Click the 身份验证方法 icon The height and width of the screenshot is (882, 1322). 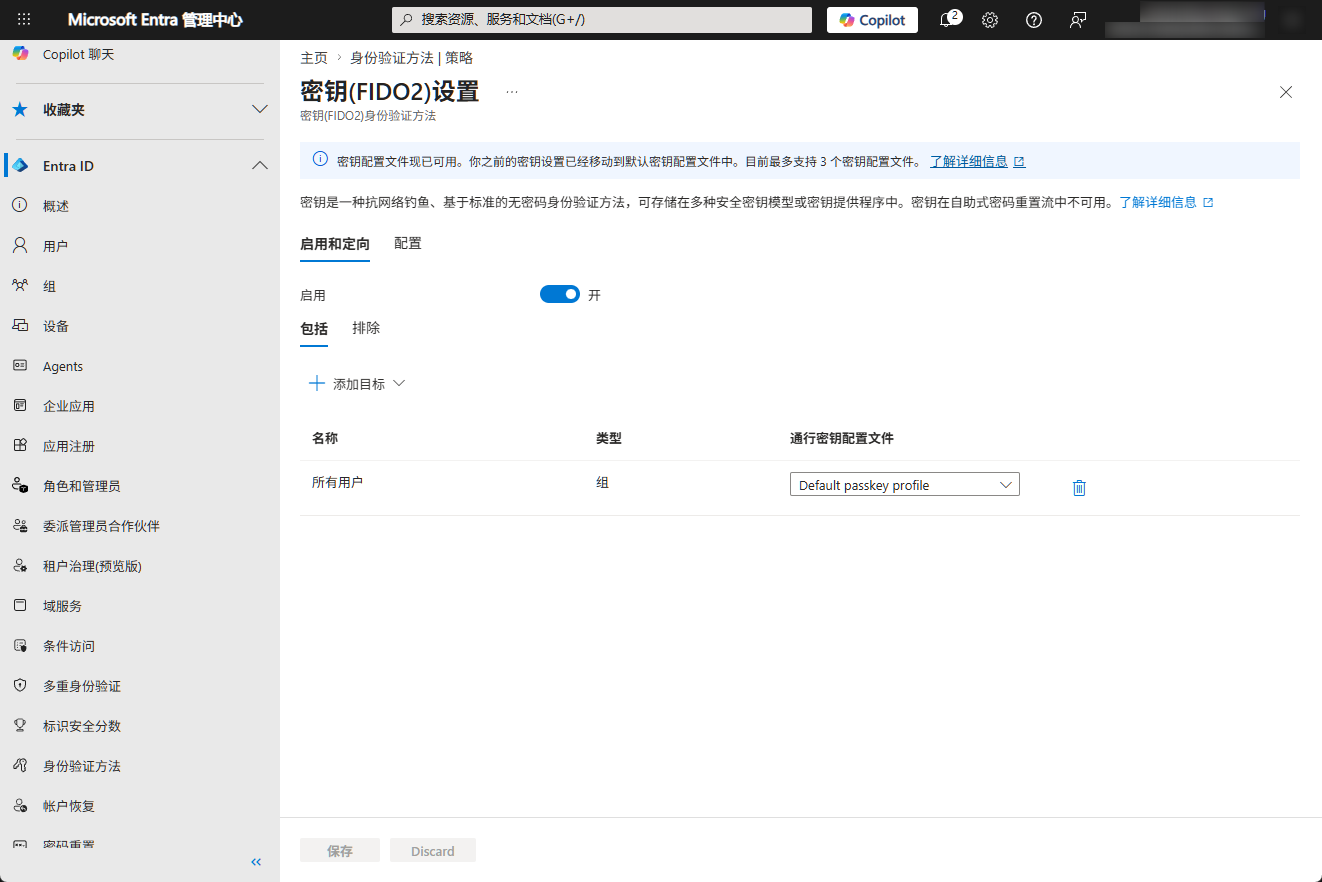pyautogui.click(x=20, y=766)
